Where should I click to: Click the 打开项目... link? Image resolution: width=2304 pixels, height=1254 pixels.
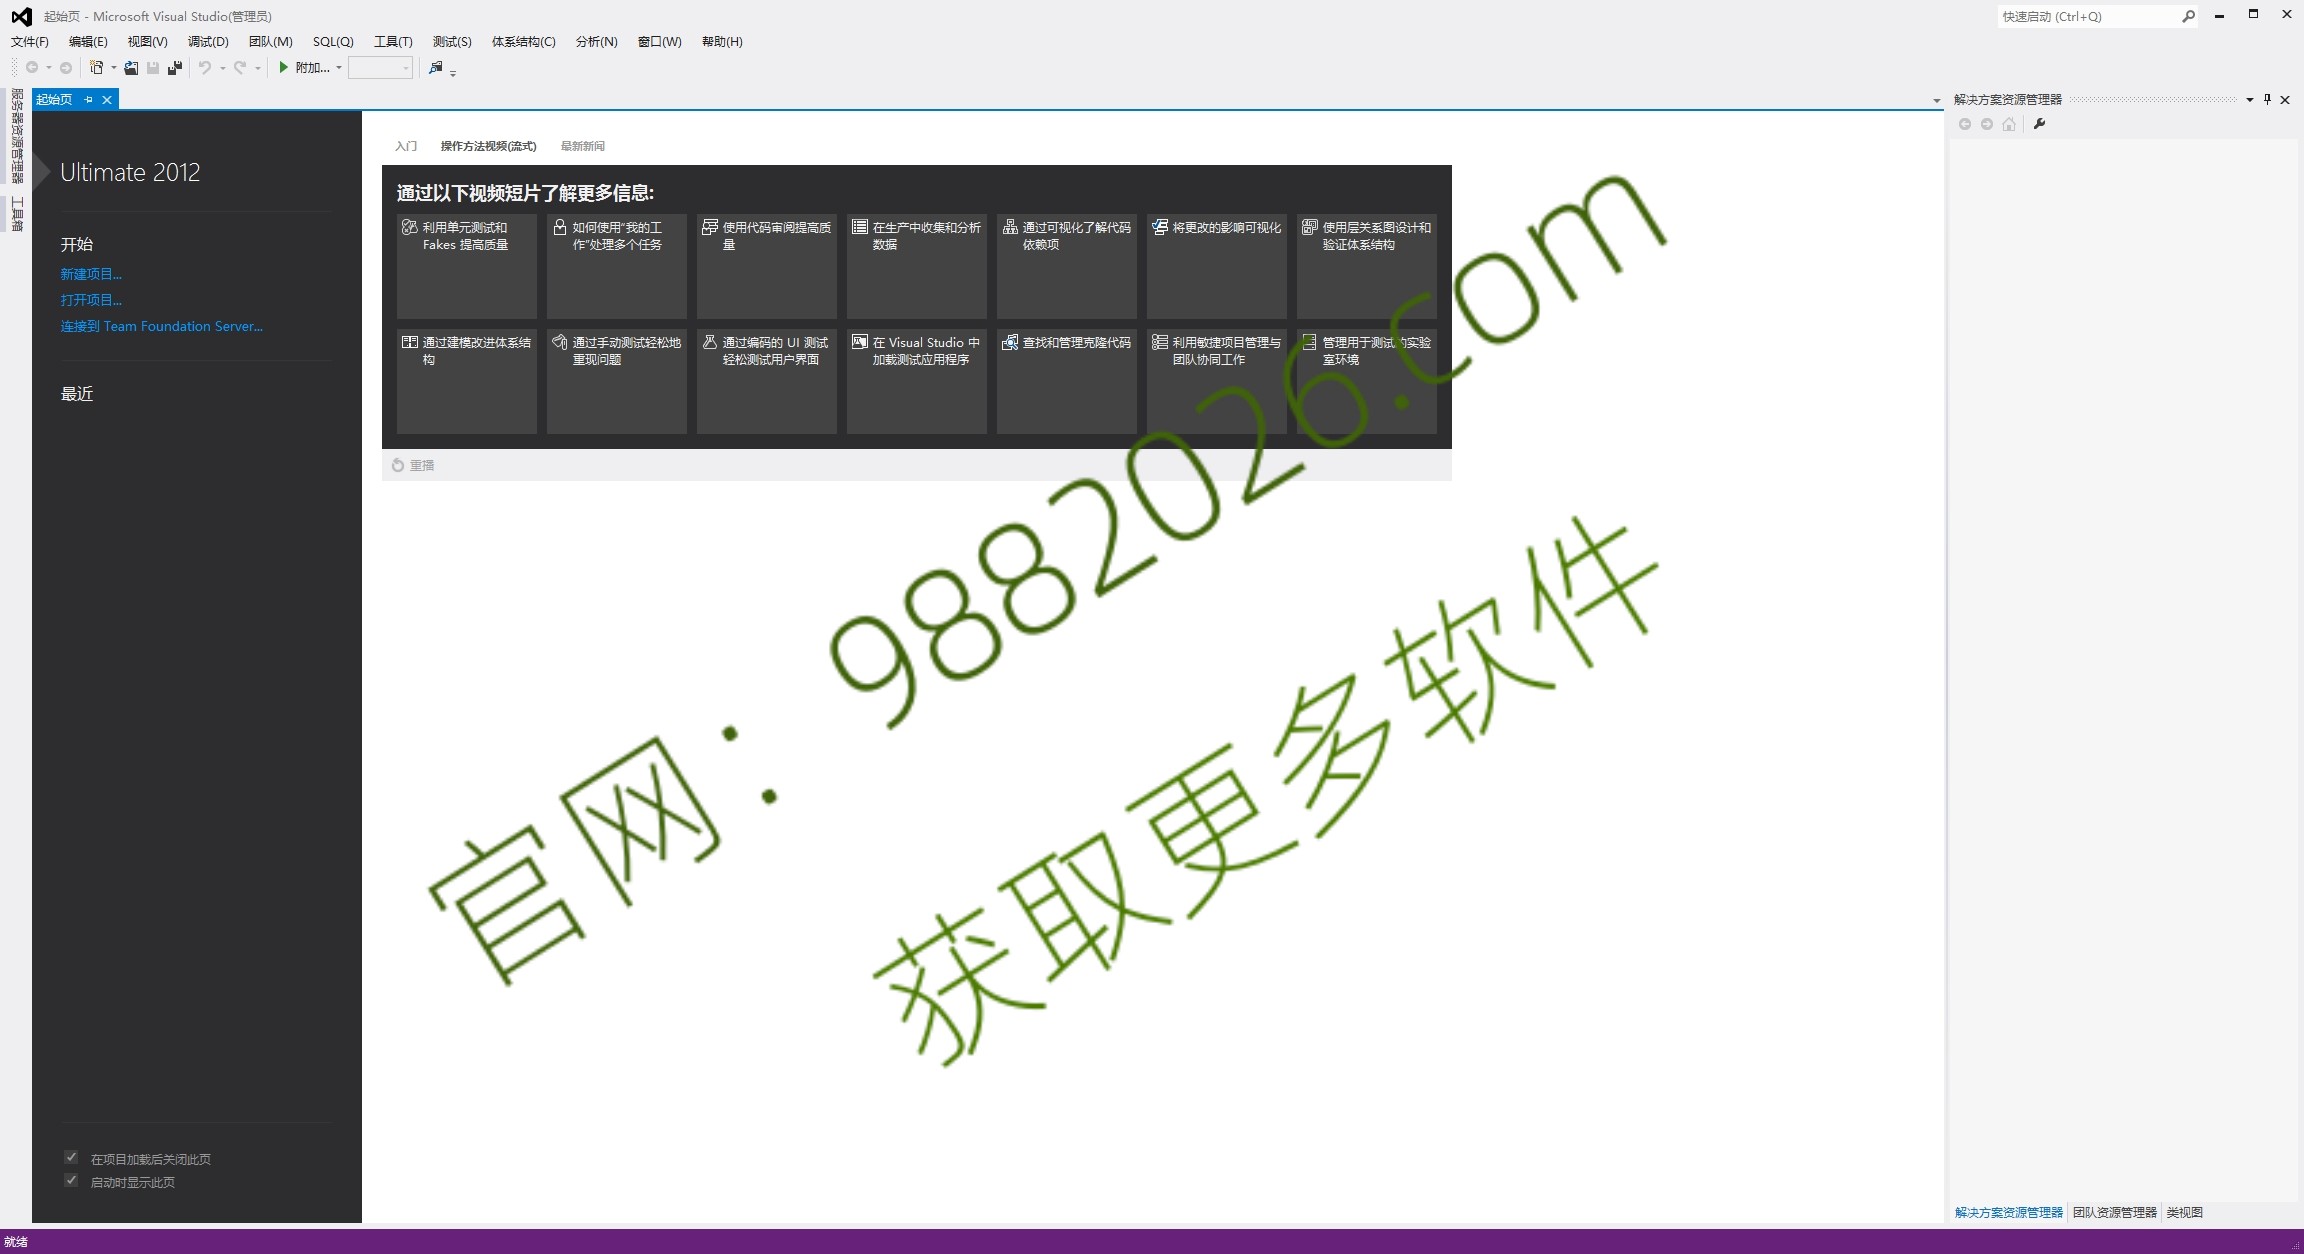pyautogui.click(x=91, y=300)
